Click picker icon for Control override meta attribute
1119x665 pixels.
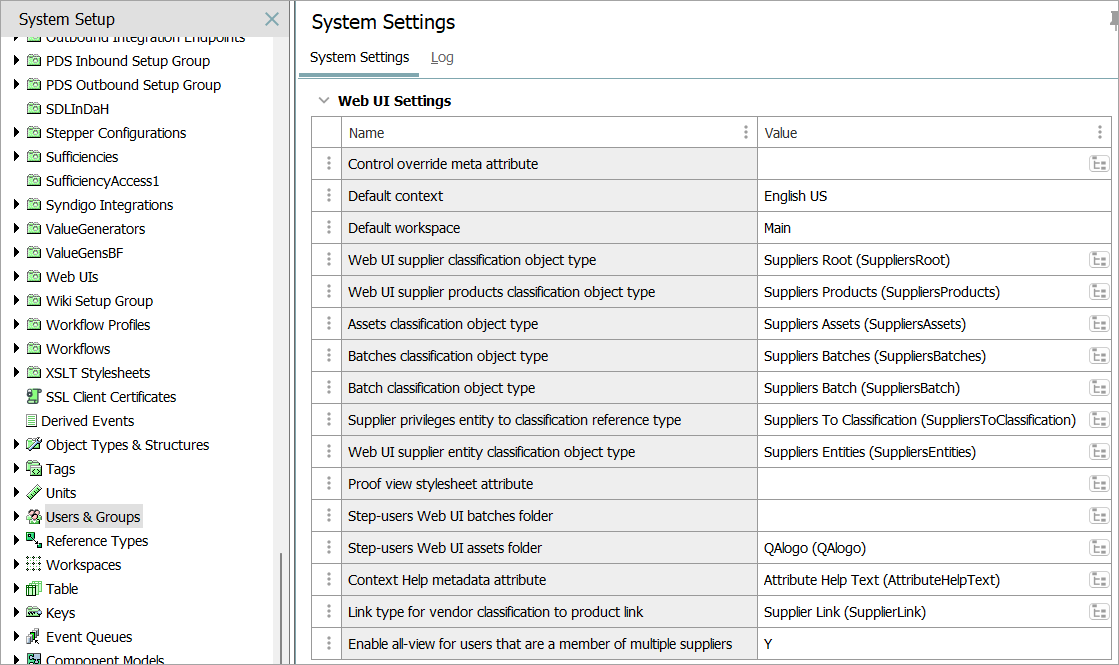coord(1099,164)
